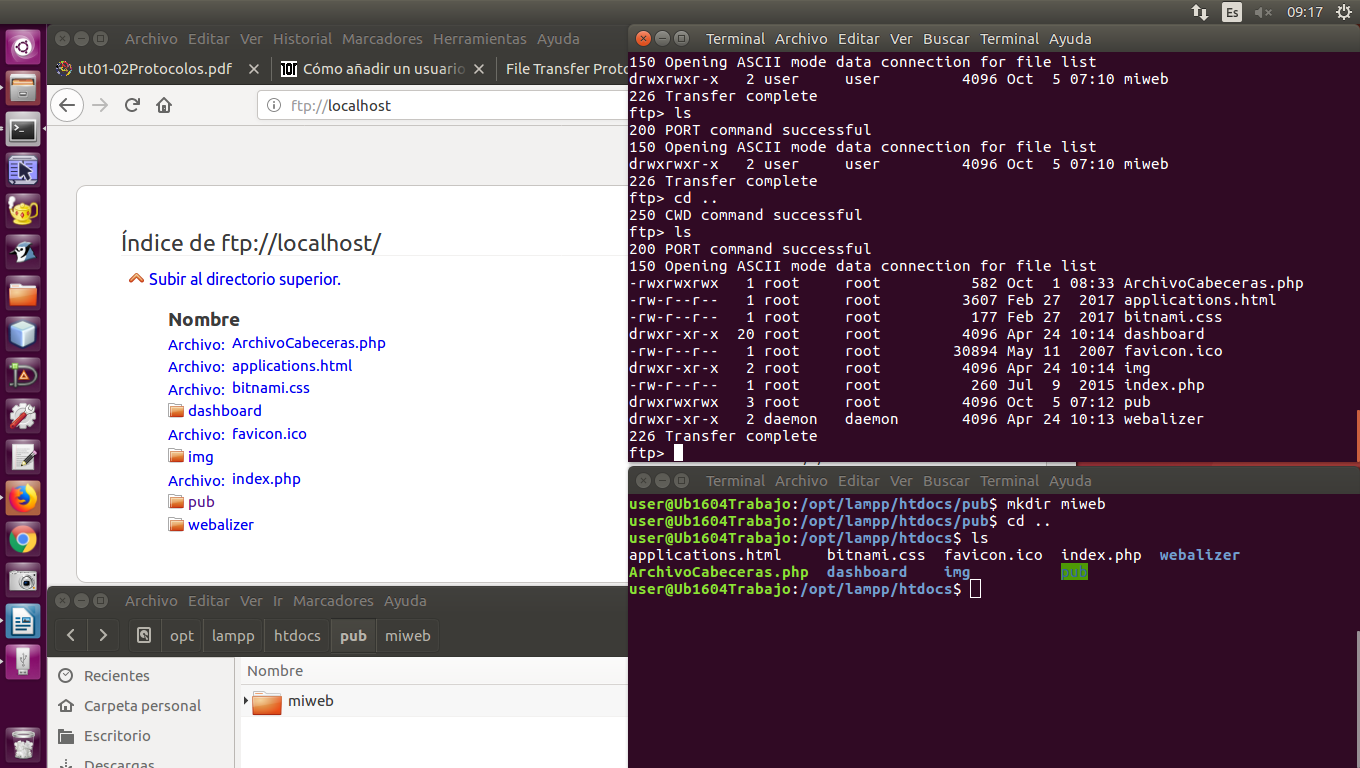
Task: Open Buscar menu in upper terminal
Action: [946, 39]
